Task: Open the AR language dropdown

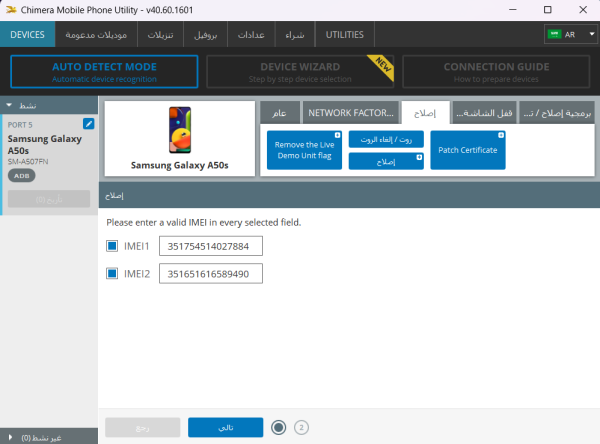Action: pyautogui.click(x=572, y=34)
